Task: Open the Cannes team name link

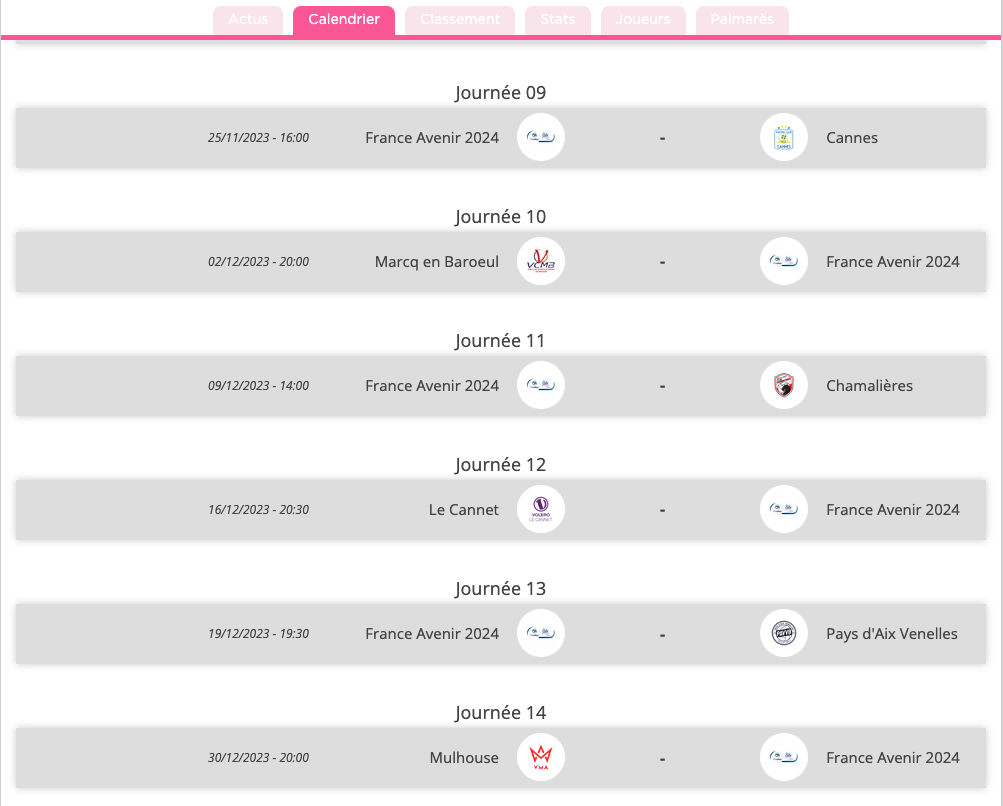Action: [x=852, y=138]
